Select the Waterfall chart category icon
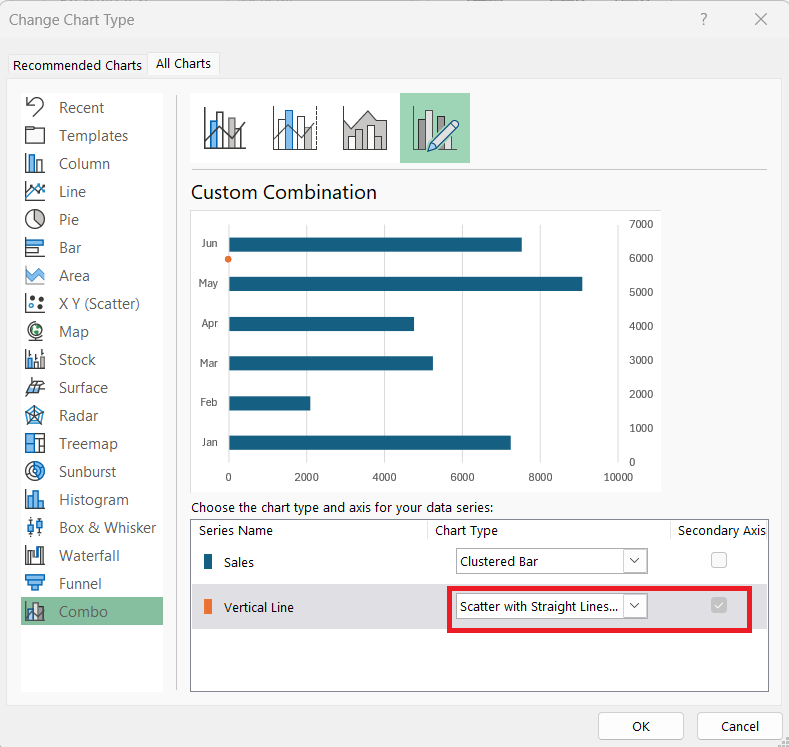Viewport: 789px width, 747px height. 35,555
